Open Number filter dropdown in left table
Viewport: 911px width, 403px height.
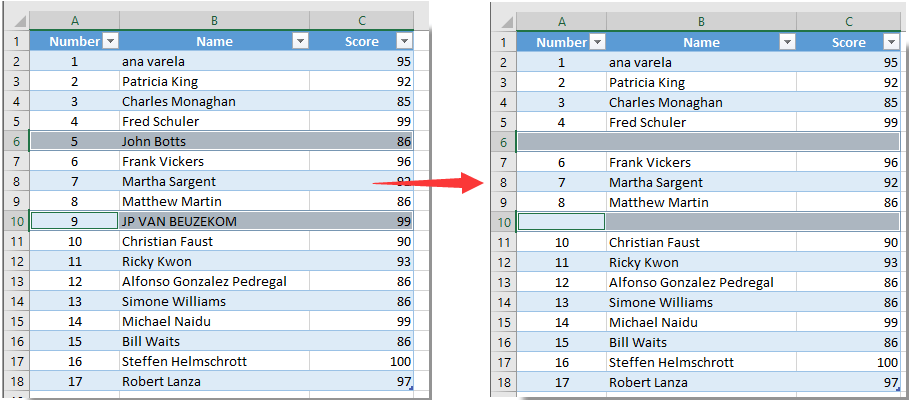[x=111, y=41]
